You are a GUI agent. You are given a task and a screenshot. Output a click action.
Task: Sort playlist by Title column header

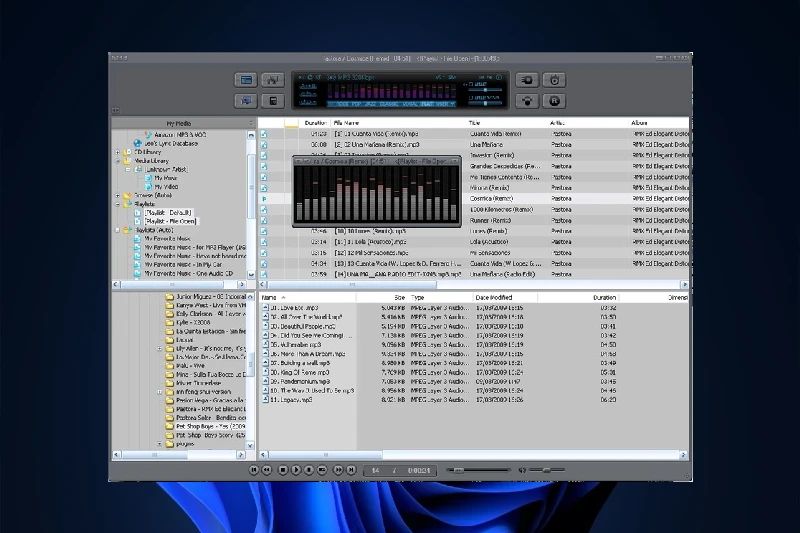[476, 123]
